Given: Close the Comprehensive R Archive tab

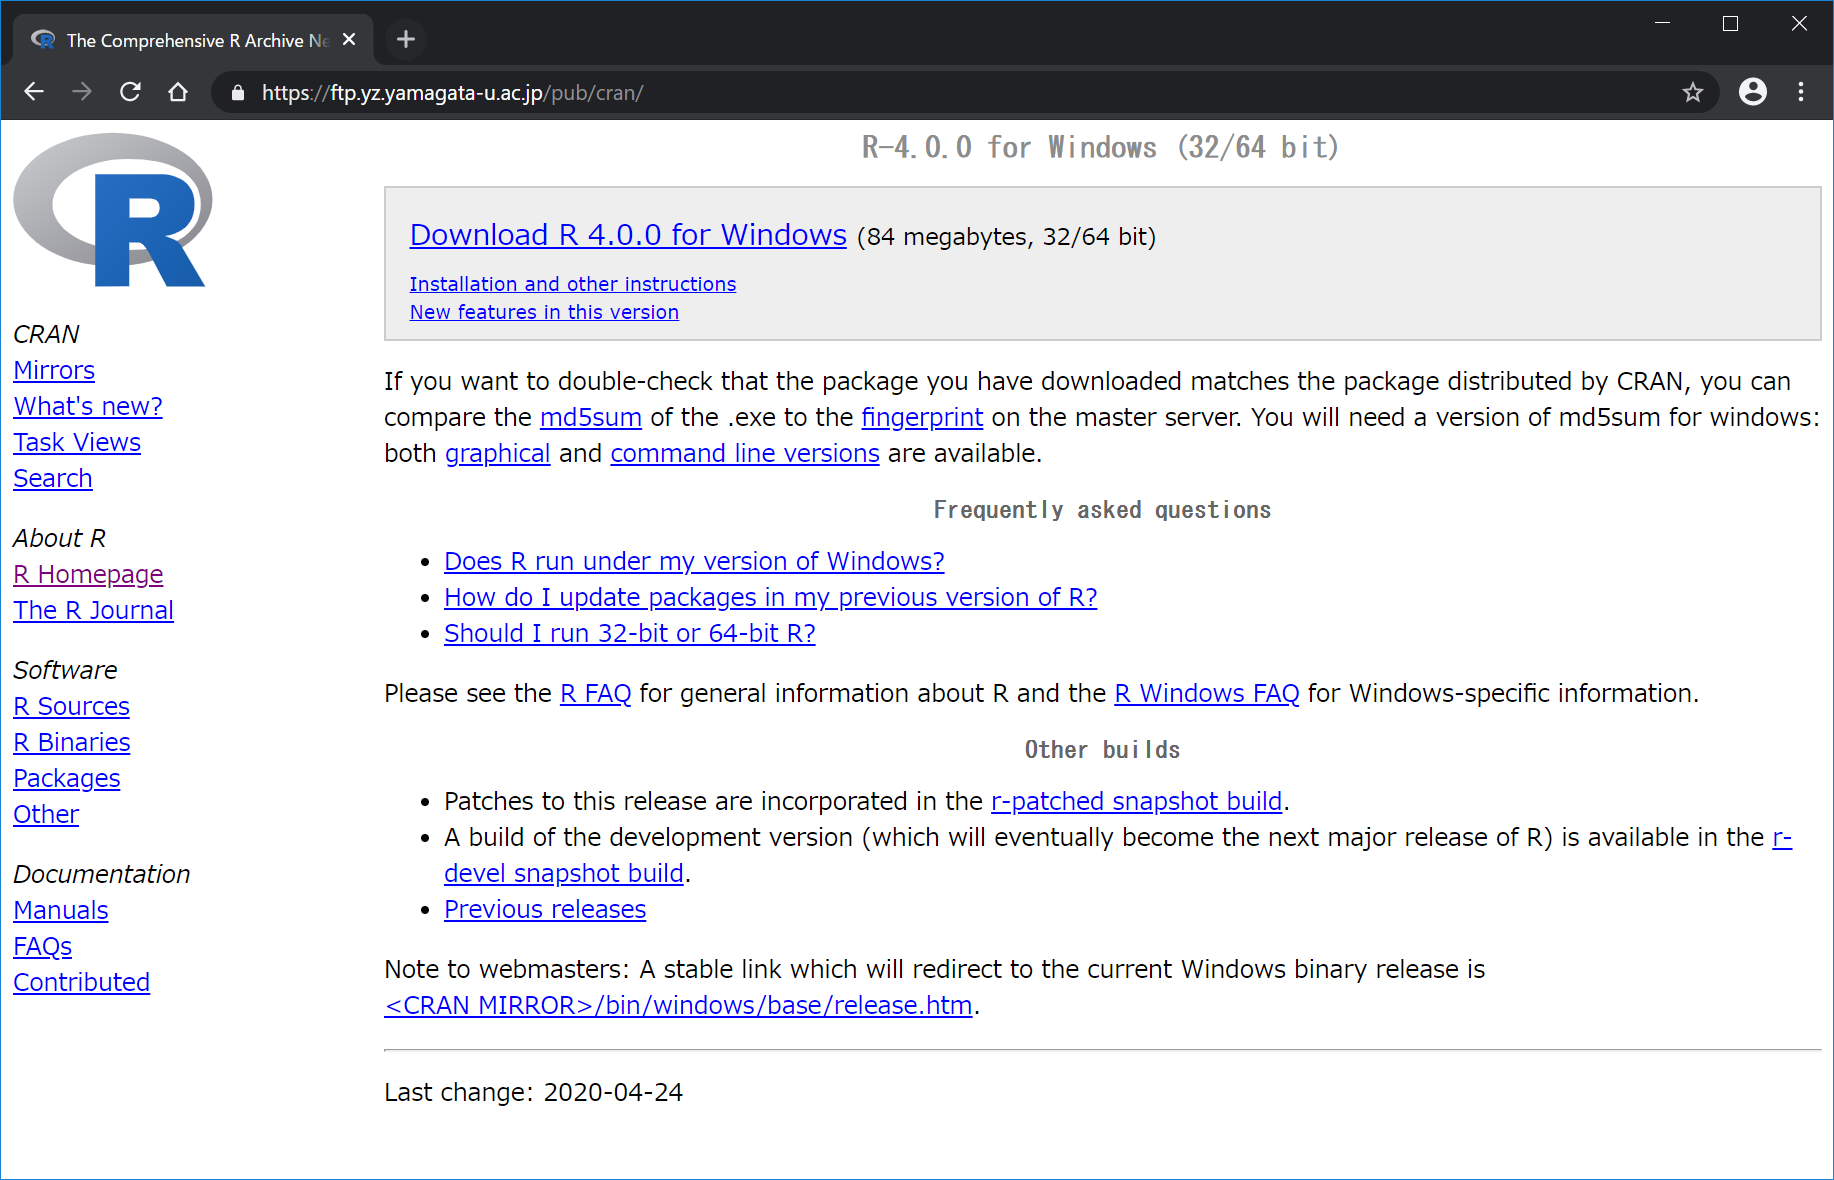Looking at the screenshot, I should (x=349, y=39).
